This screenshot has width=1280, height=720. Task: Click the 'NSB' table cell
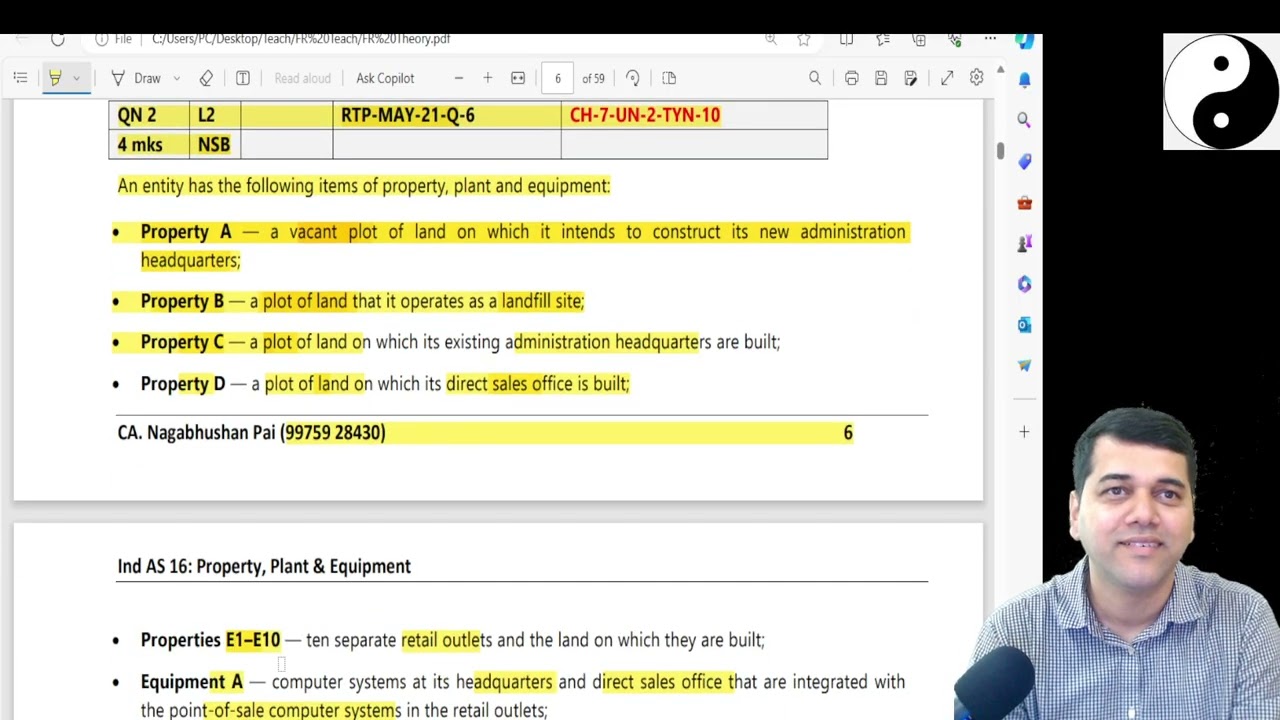point(214,145)
